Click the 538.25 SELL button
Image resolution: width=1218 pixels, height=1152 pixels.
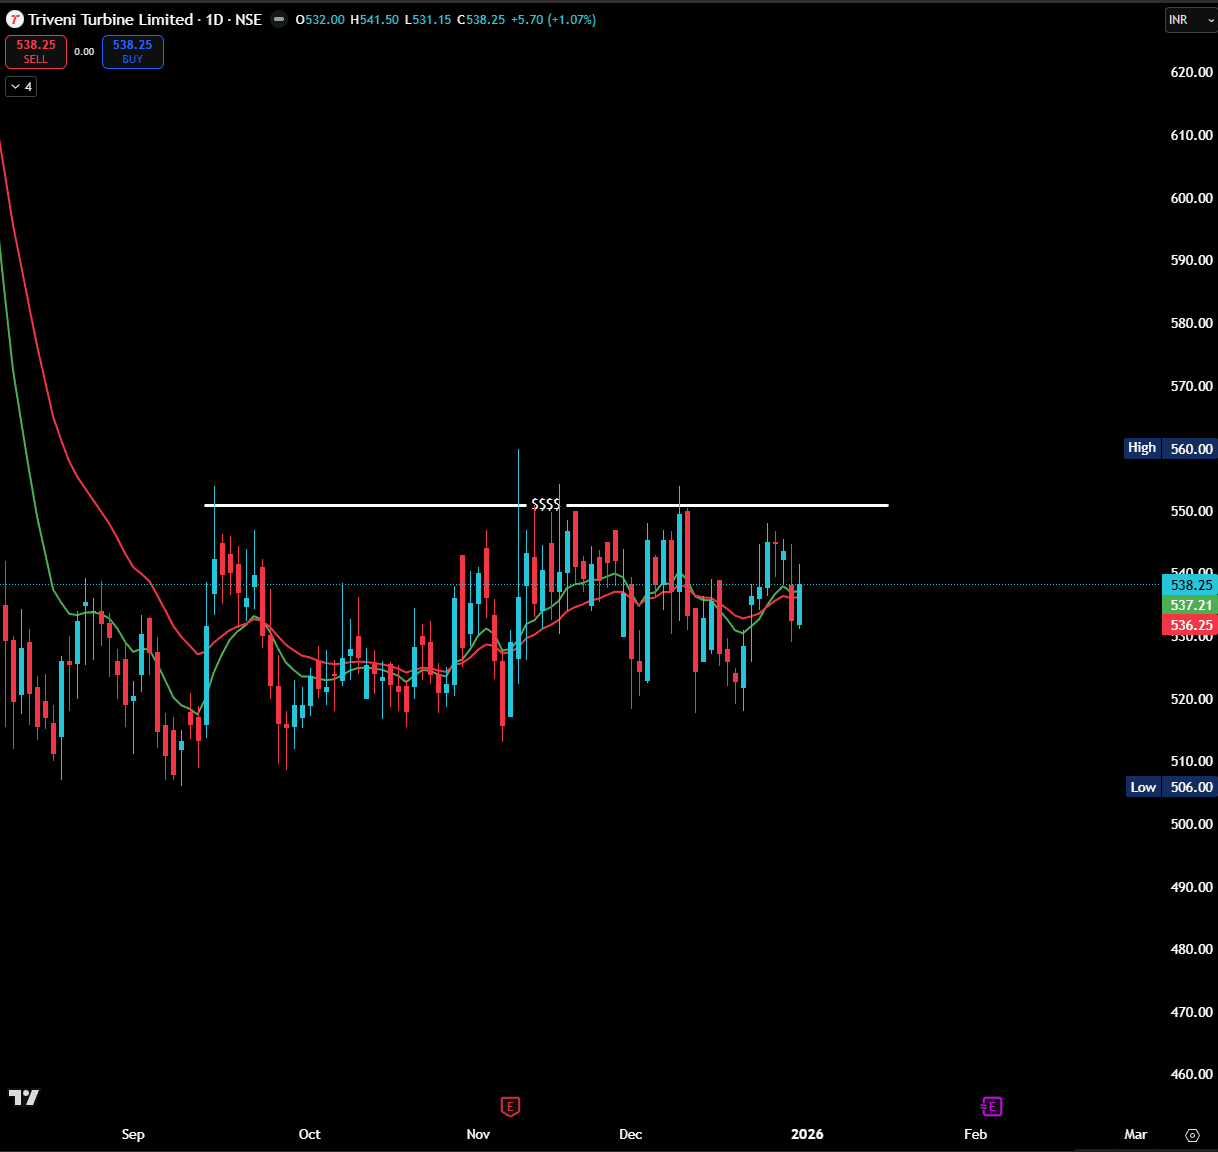[x=36, y=52]
